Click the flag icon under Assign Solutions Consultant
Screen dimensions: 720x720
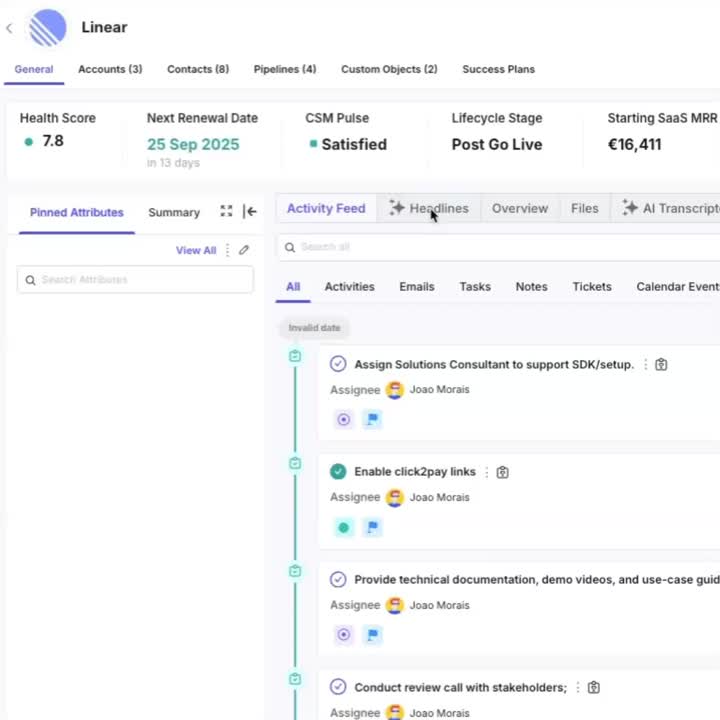[372, 419]
